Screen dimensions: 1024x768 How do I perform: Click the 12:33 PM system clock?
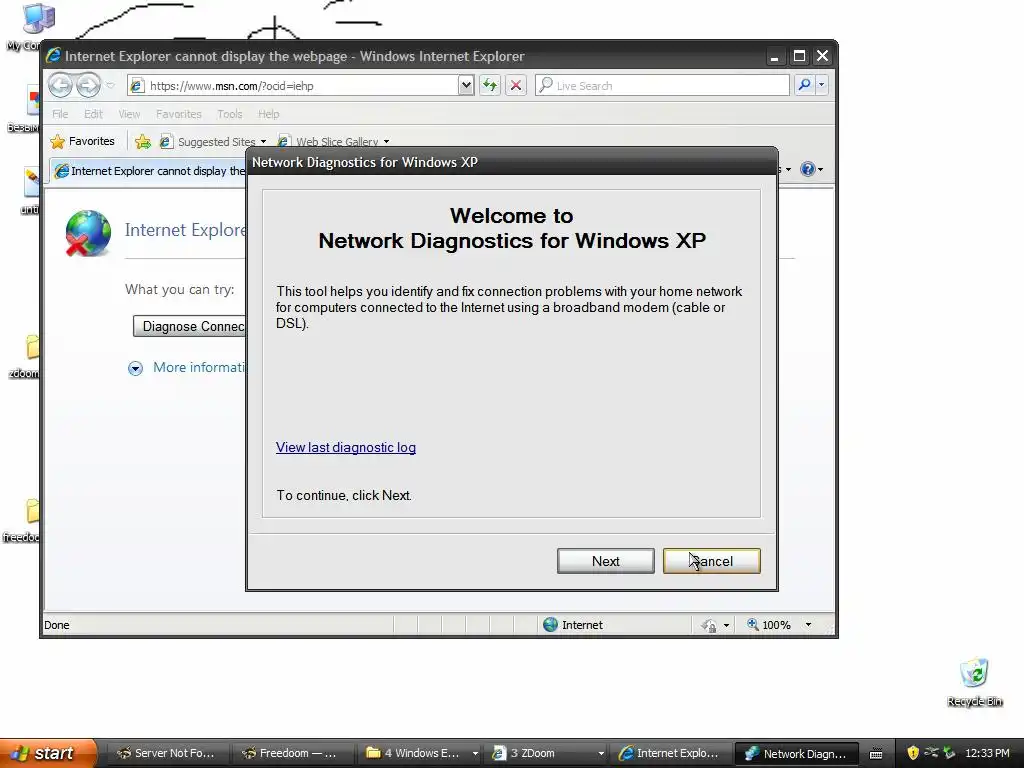tap(987, 753)
